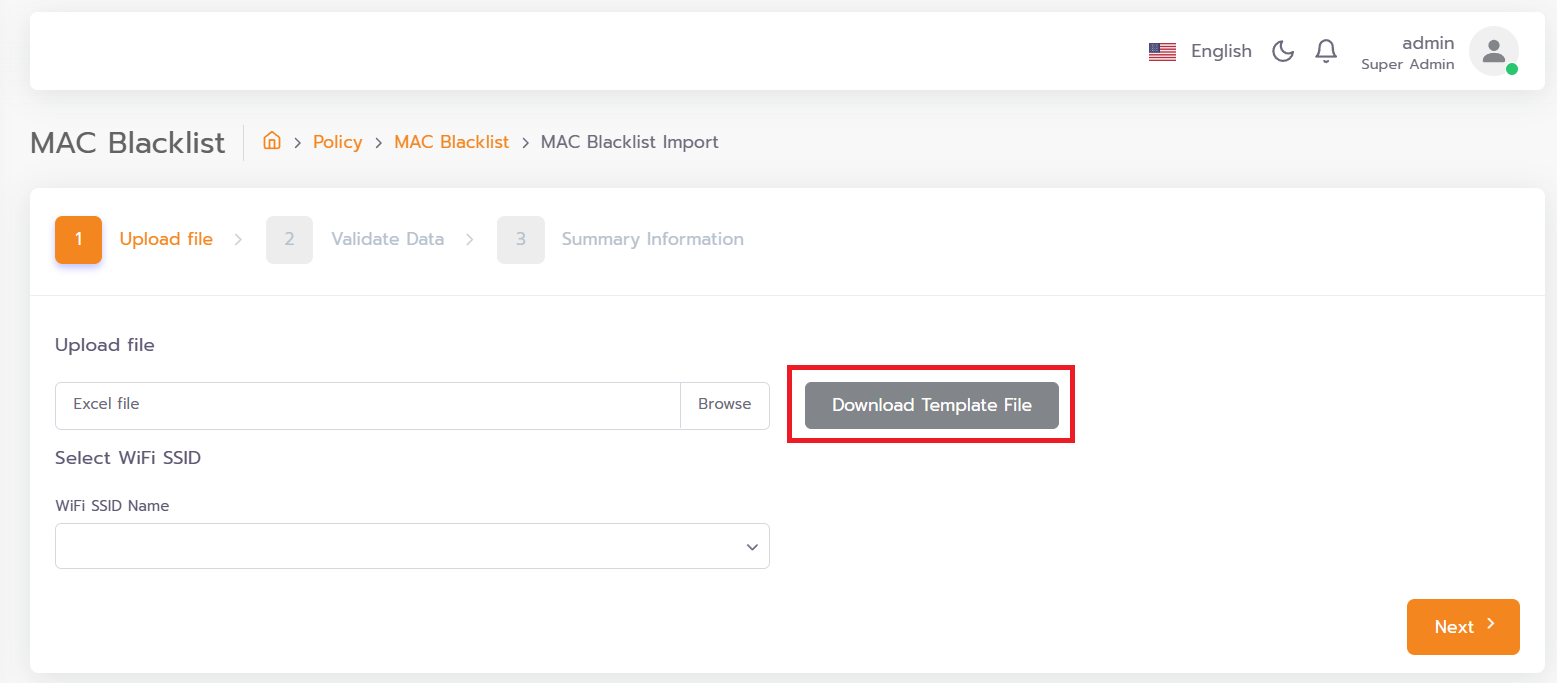Click the admin user avatar
This screenshot has height=683, width=1557.
(1494, 51)
